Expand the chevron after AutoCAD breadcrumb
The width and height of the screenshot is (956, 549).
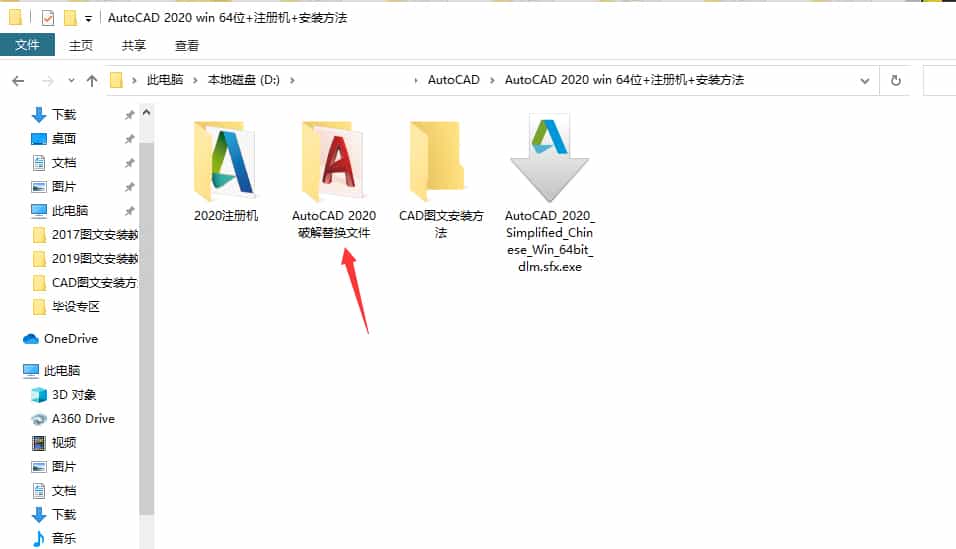pyautogui.click(x=492, y=80)
